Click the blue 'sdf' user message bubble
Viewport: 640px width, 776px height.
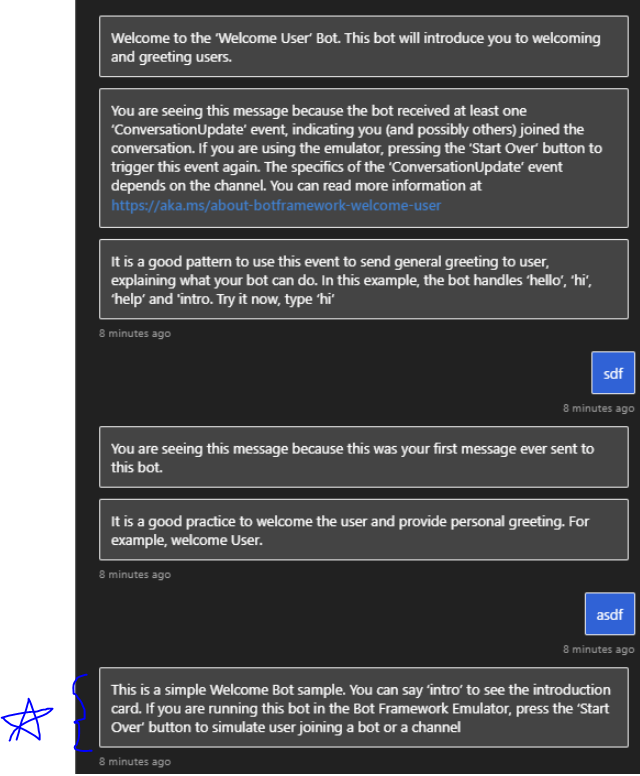613,373
